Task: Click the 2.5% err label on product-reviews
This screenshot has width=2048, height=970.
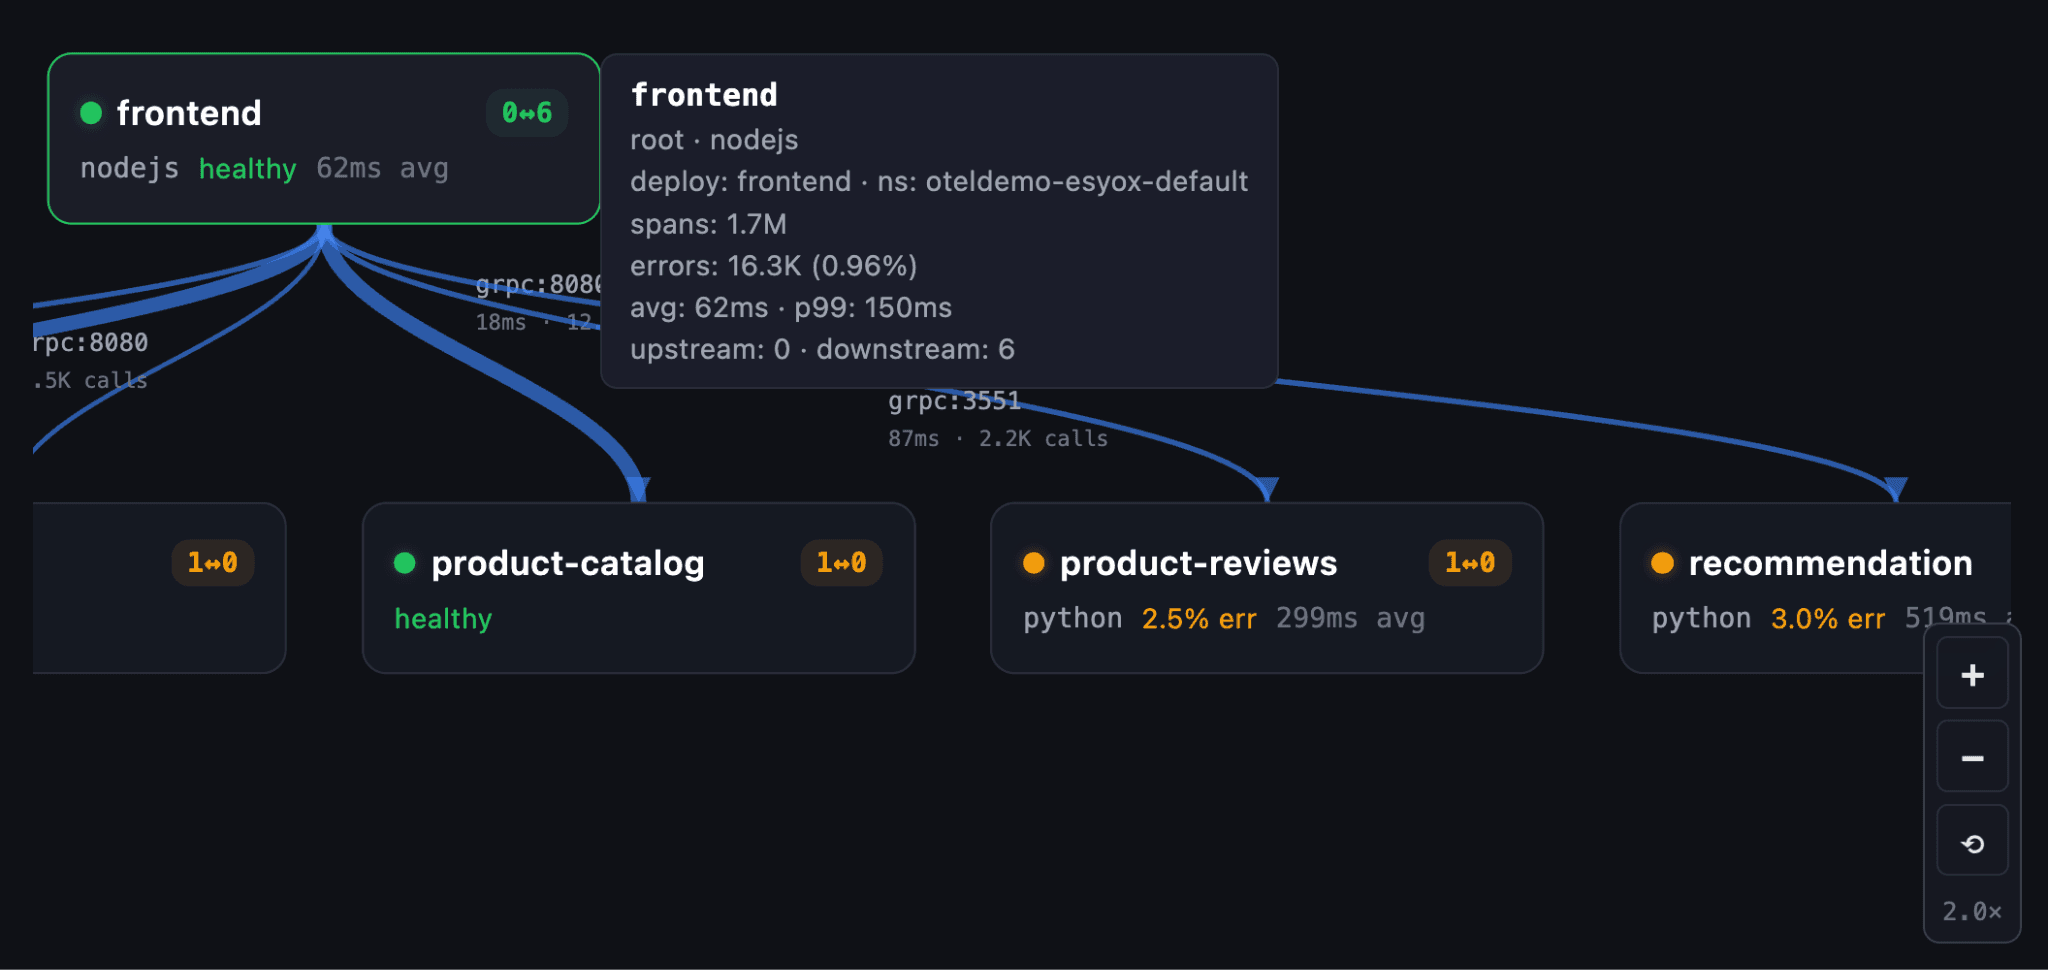Action: point(1199,619)
